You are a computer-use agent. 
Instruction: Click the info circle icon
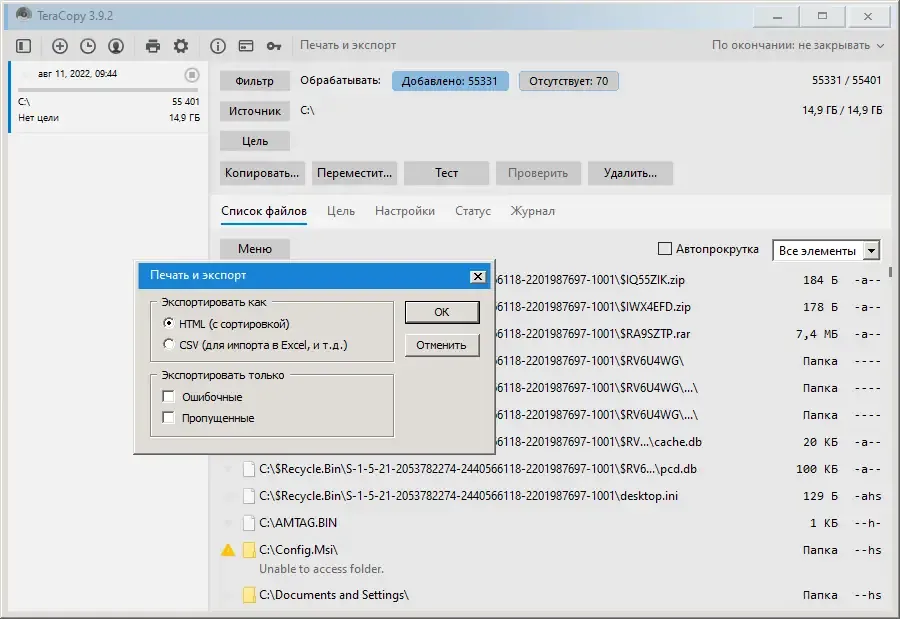[x=218, y=46]
